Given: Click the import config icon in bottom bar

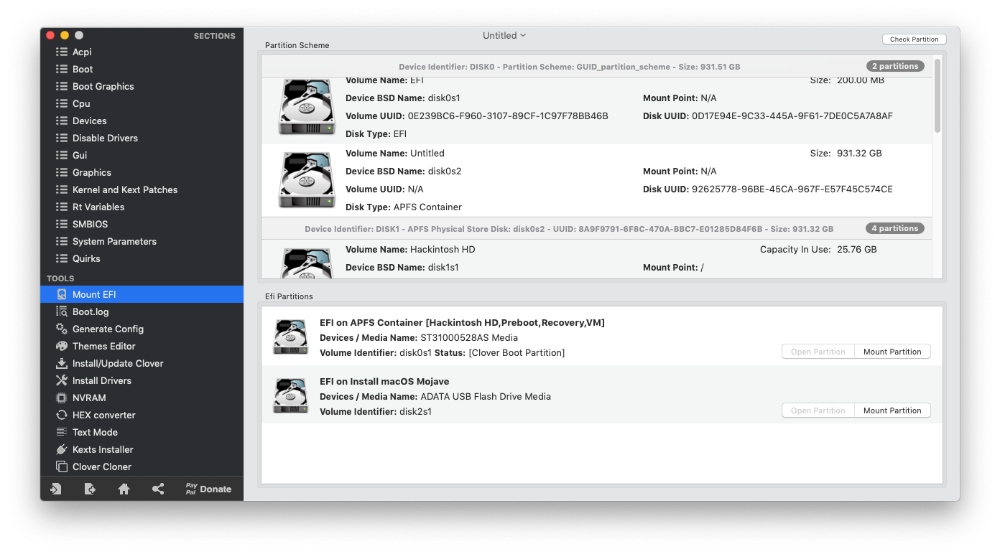Looking at the screenshot, I should pyautogui.click(x=56, y=489).
